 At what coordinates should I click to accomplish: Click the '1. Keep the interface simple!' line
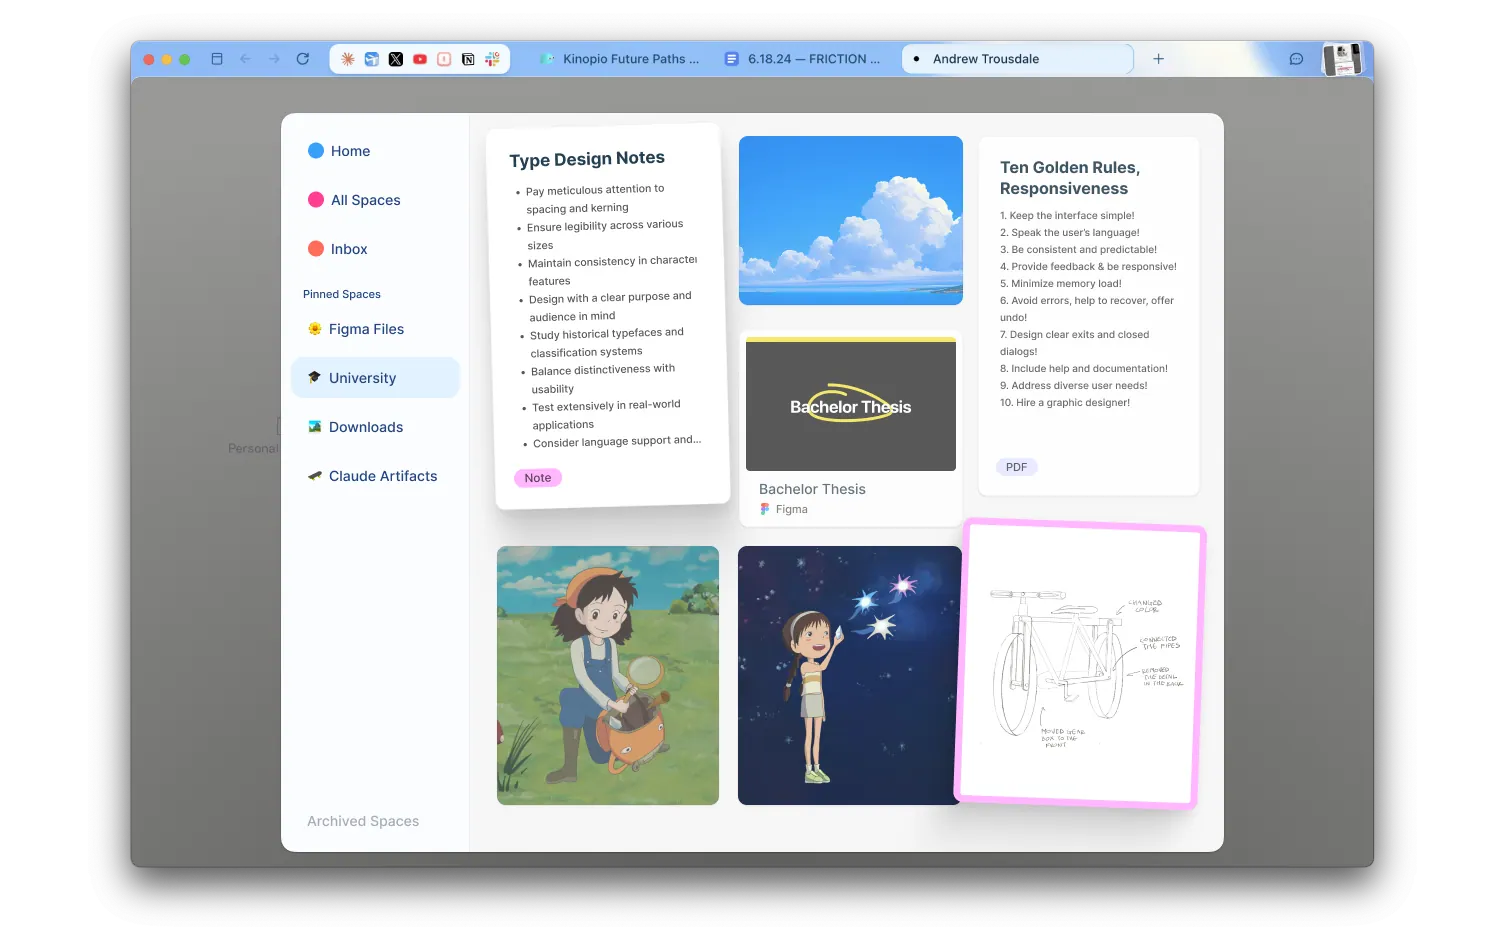click(x=1067, y=215)
